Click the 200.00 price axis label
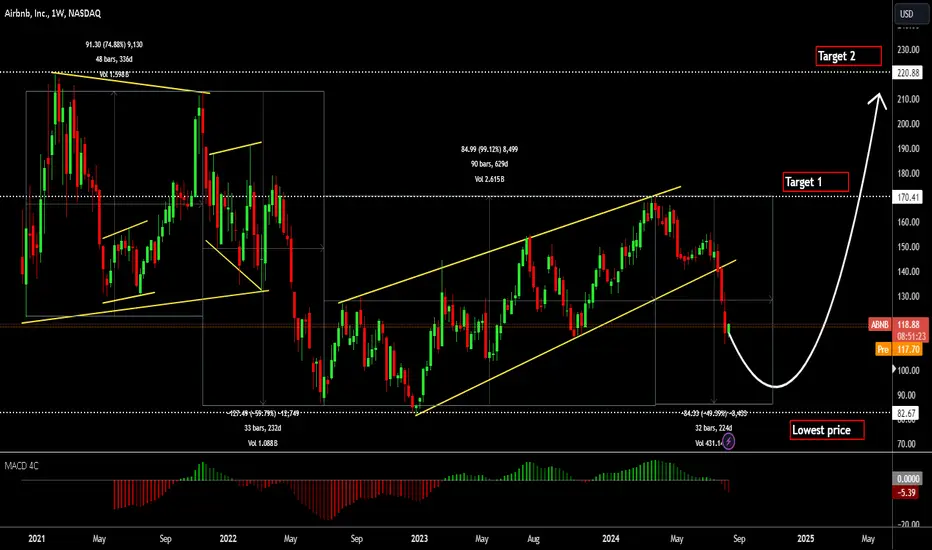The height and width of the screenshot is (550, 932). pos(908,124)
